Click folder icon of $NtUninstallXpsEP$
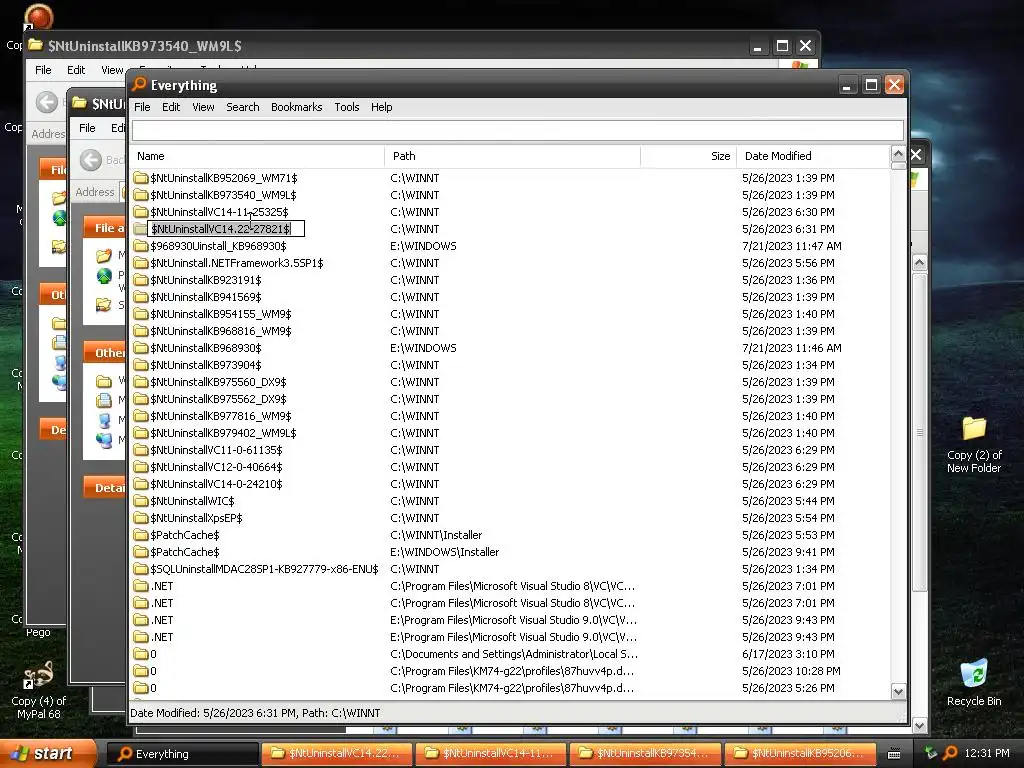Image resolution: width=1024 pixels, height=768 pixels. coord(140,517)
